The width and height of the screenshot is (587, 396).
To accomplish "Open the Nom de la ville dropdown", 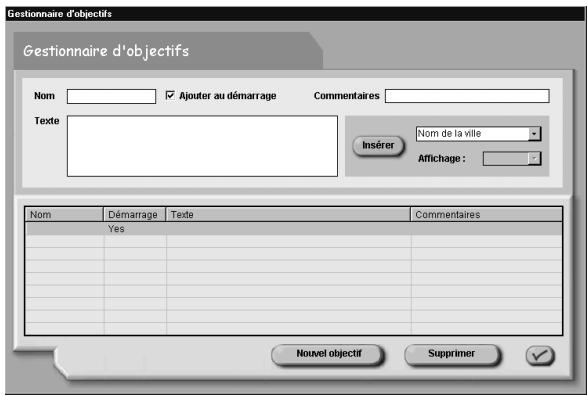I will coord(478,134).
